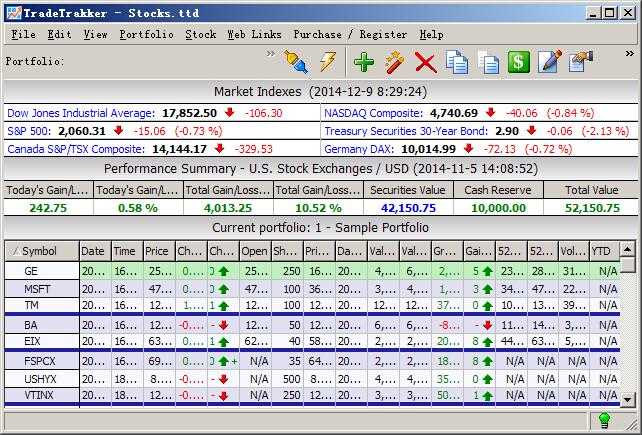Click the red X delete icon
The image size is (642, 435).
425,62
